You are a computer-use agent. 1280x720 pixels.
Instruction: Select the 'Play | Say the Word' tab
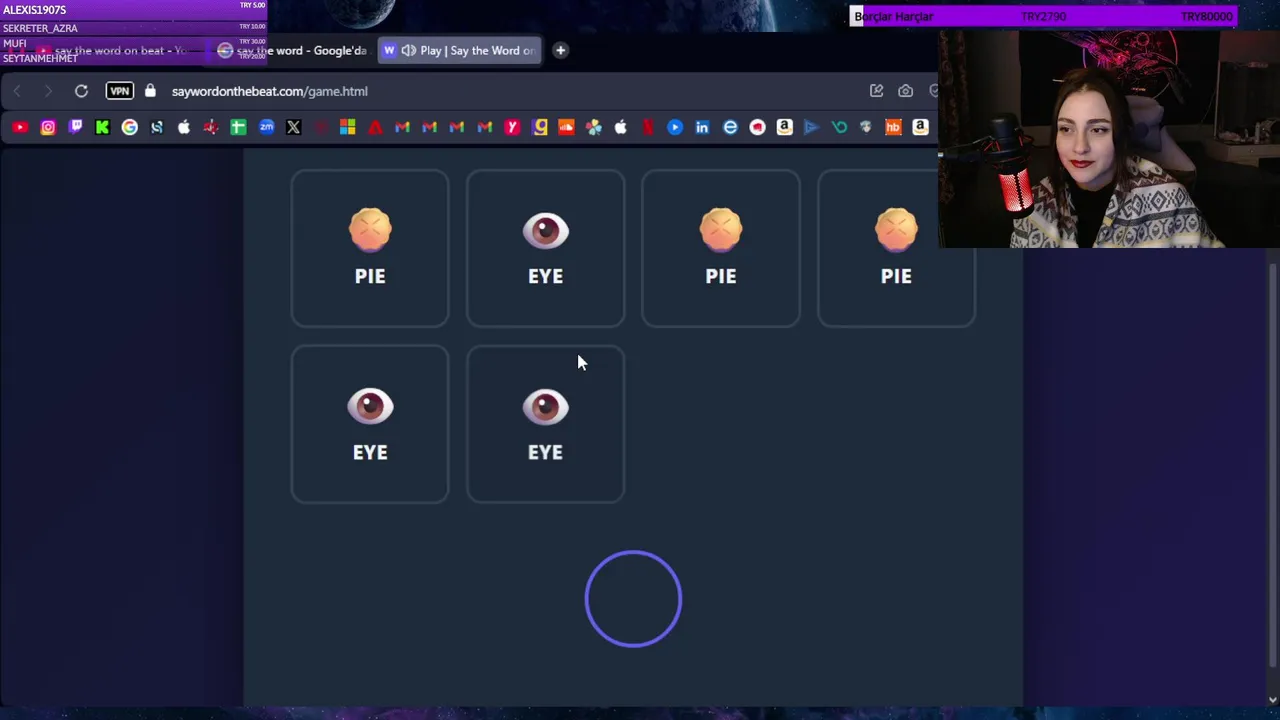click(x=460, y=50)
